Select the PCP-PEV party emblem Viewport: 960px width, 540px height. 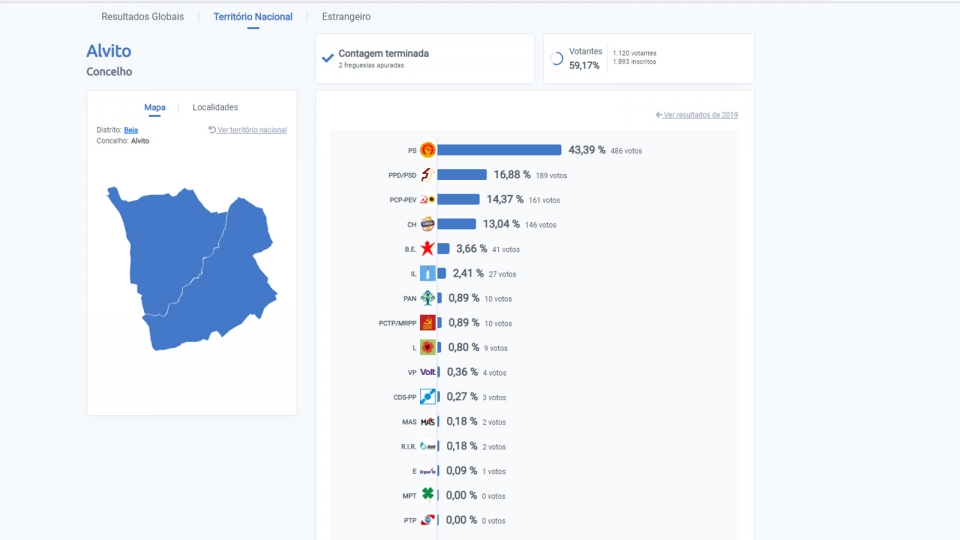click(x=427, y=200)
